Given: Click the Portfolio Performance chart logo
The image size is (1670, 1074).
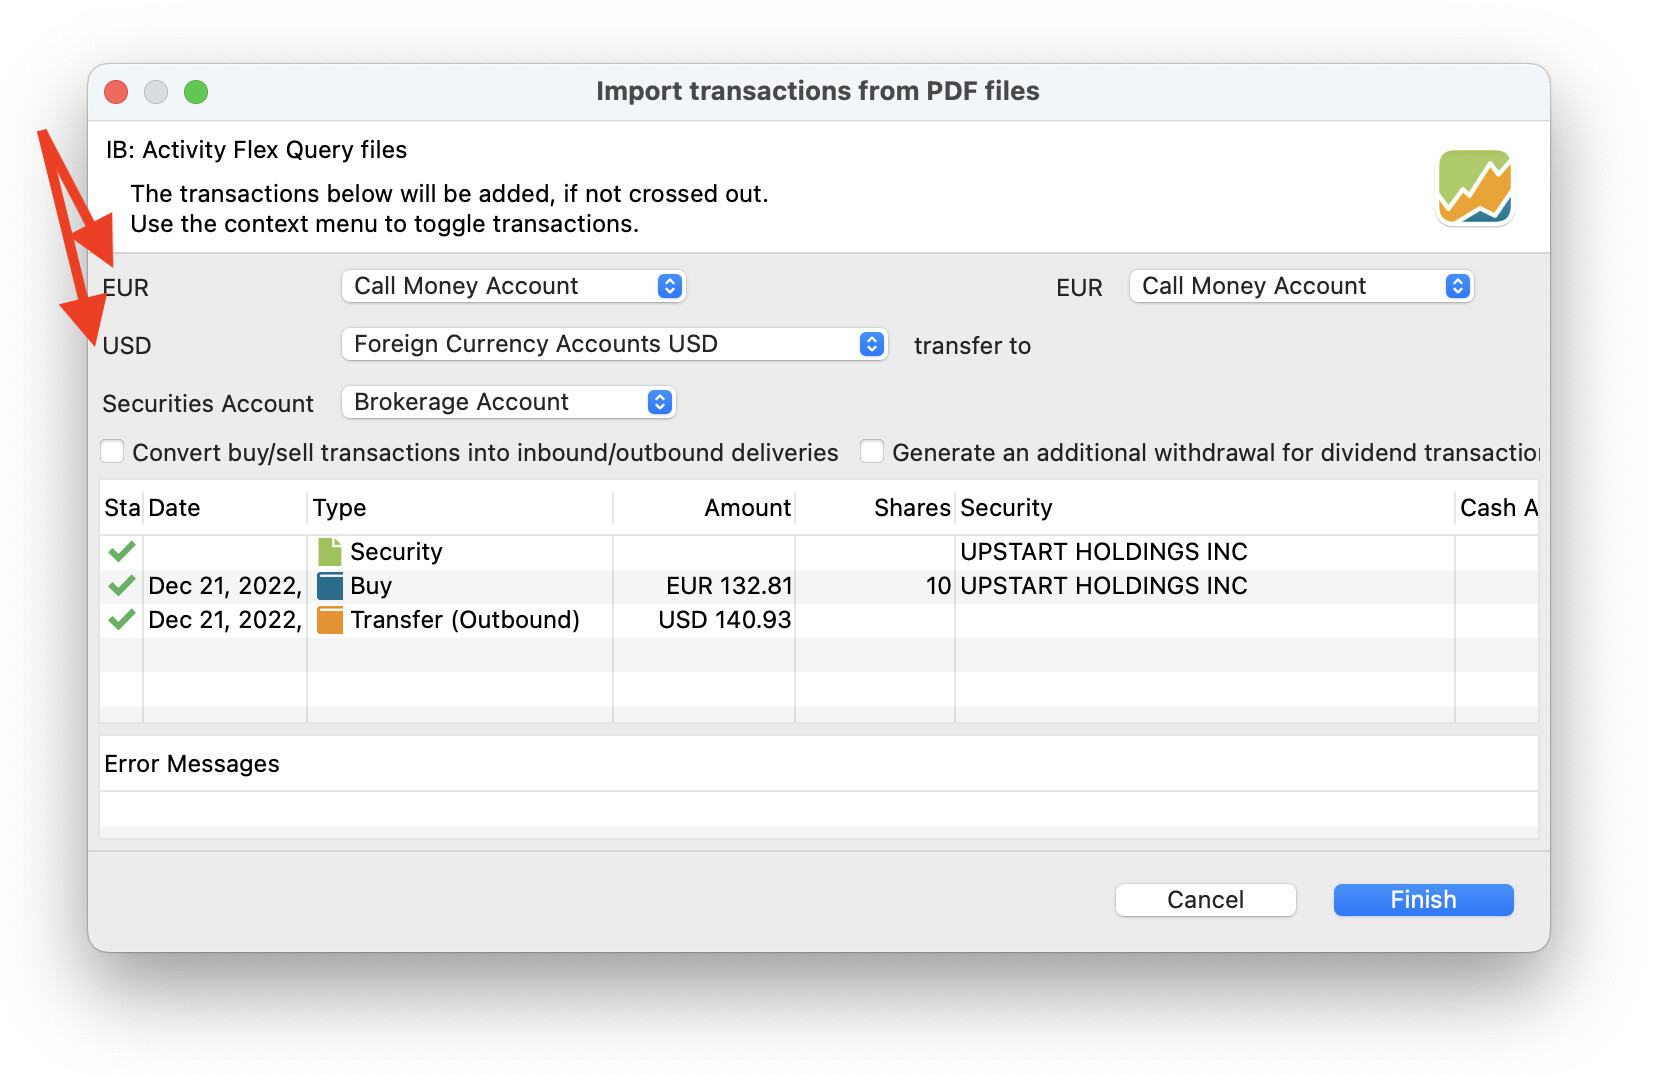Looking at the screenshot, I should [x=1474, y=187].
